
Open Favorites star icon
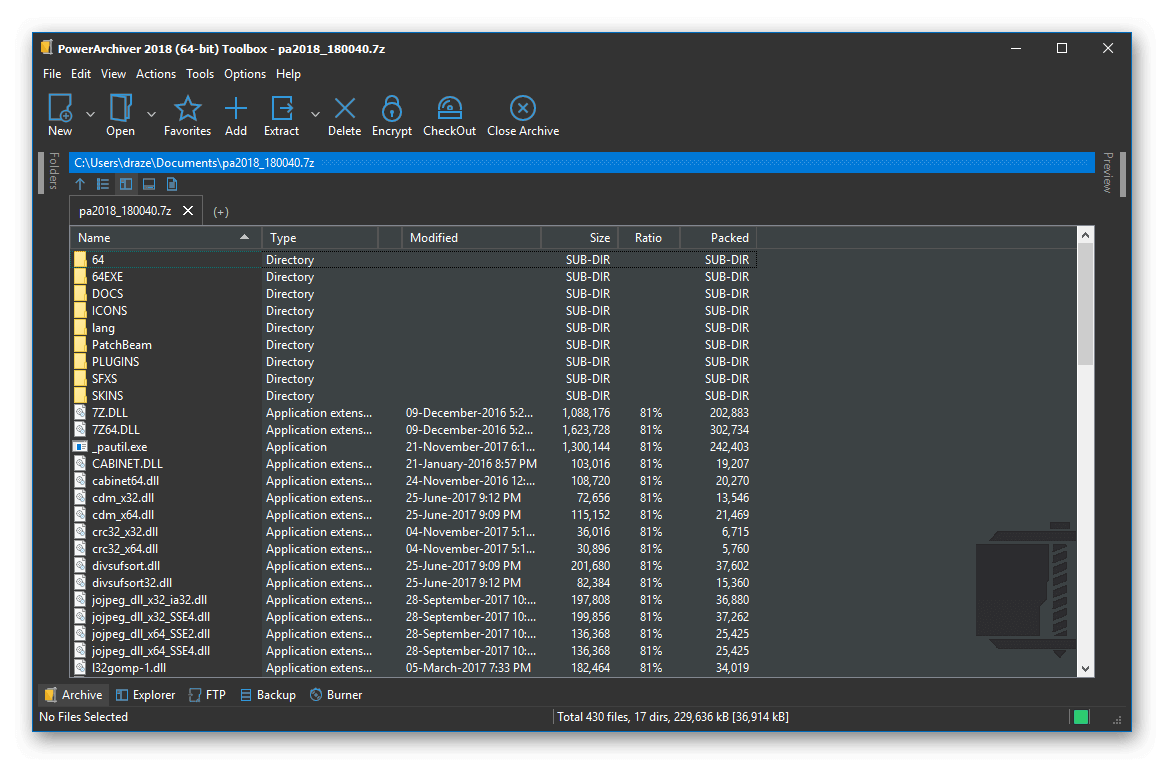[187, 108]
